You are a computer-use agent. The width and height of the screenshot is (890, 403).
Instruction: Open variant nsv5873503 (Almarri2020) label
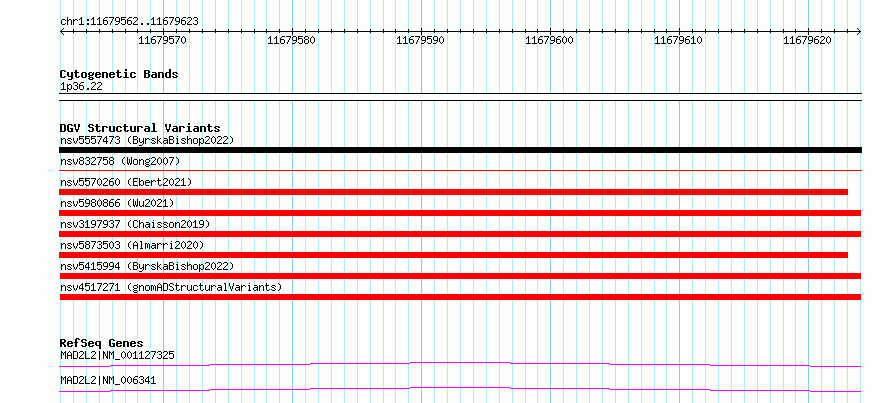tap(132, 245)
